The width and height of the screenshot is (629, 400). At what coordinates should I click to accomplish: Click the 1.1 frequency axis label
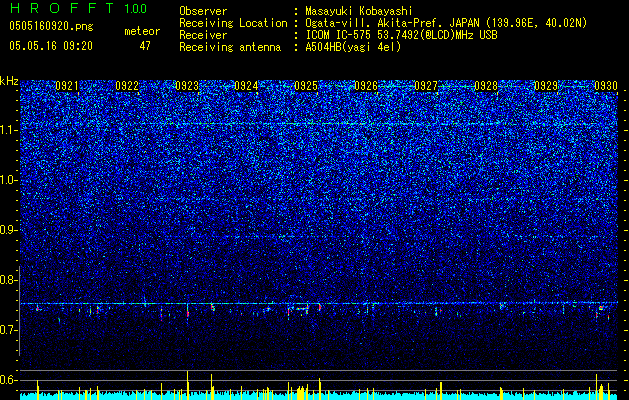click(x=9, y=130)
